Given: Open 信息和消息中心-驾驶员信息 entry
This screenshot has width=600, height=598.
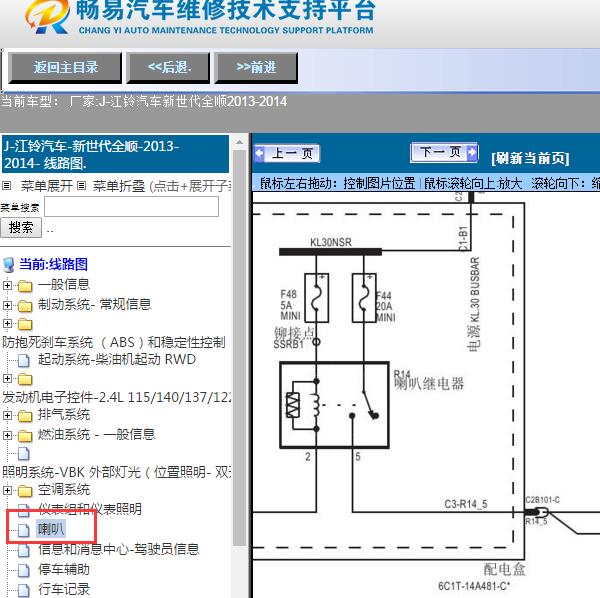Looking at the screenshot, I should (x=118, y=549).
